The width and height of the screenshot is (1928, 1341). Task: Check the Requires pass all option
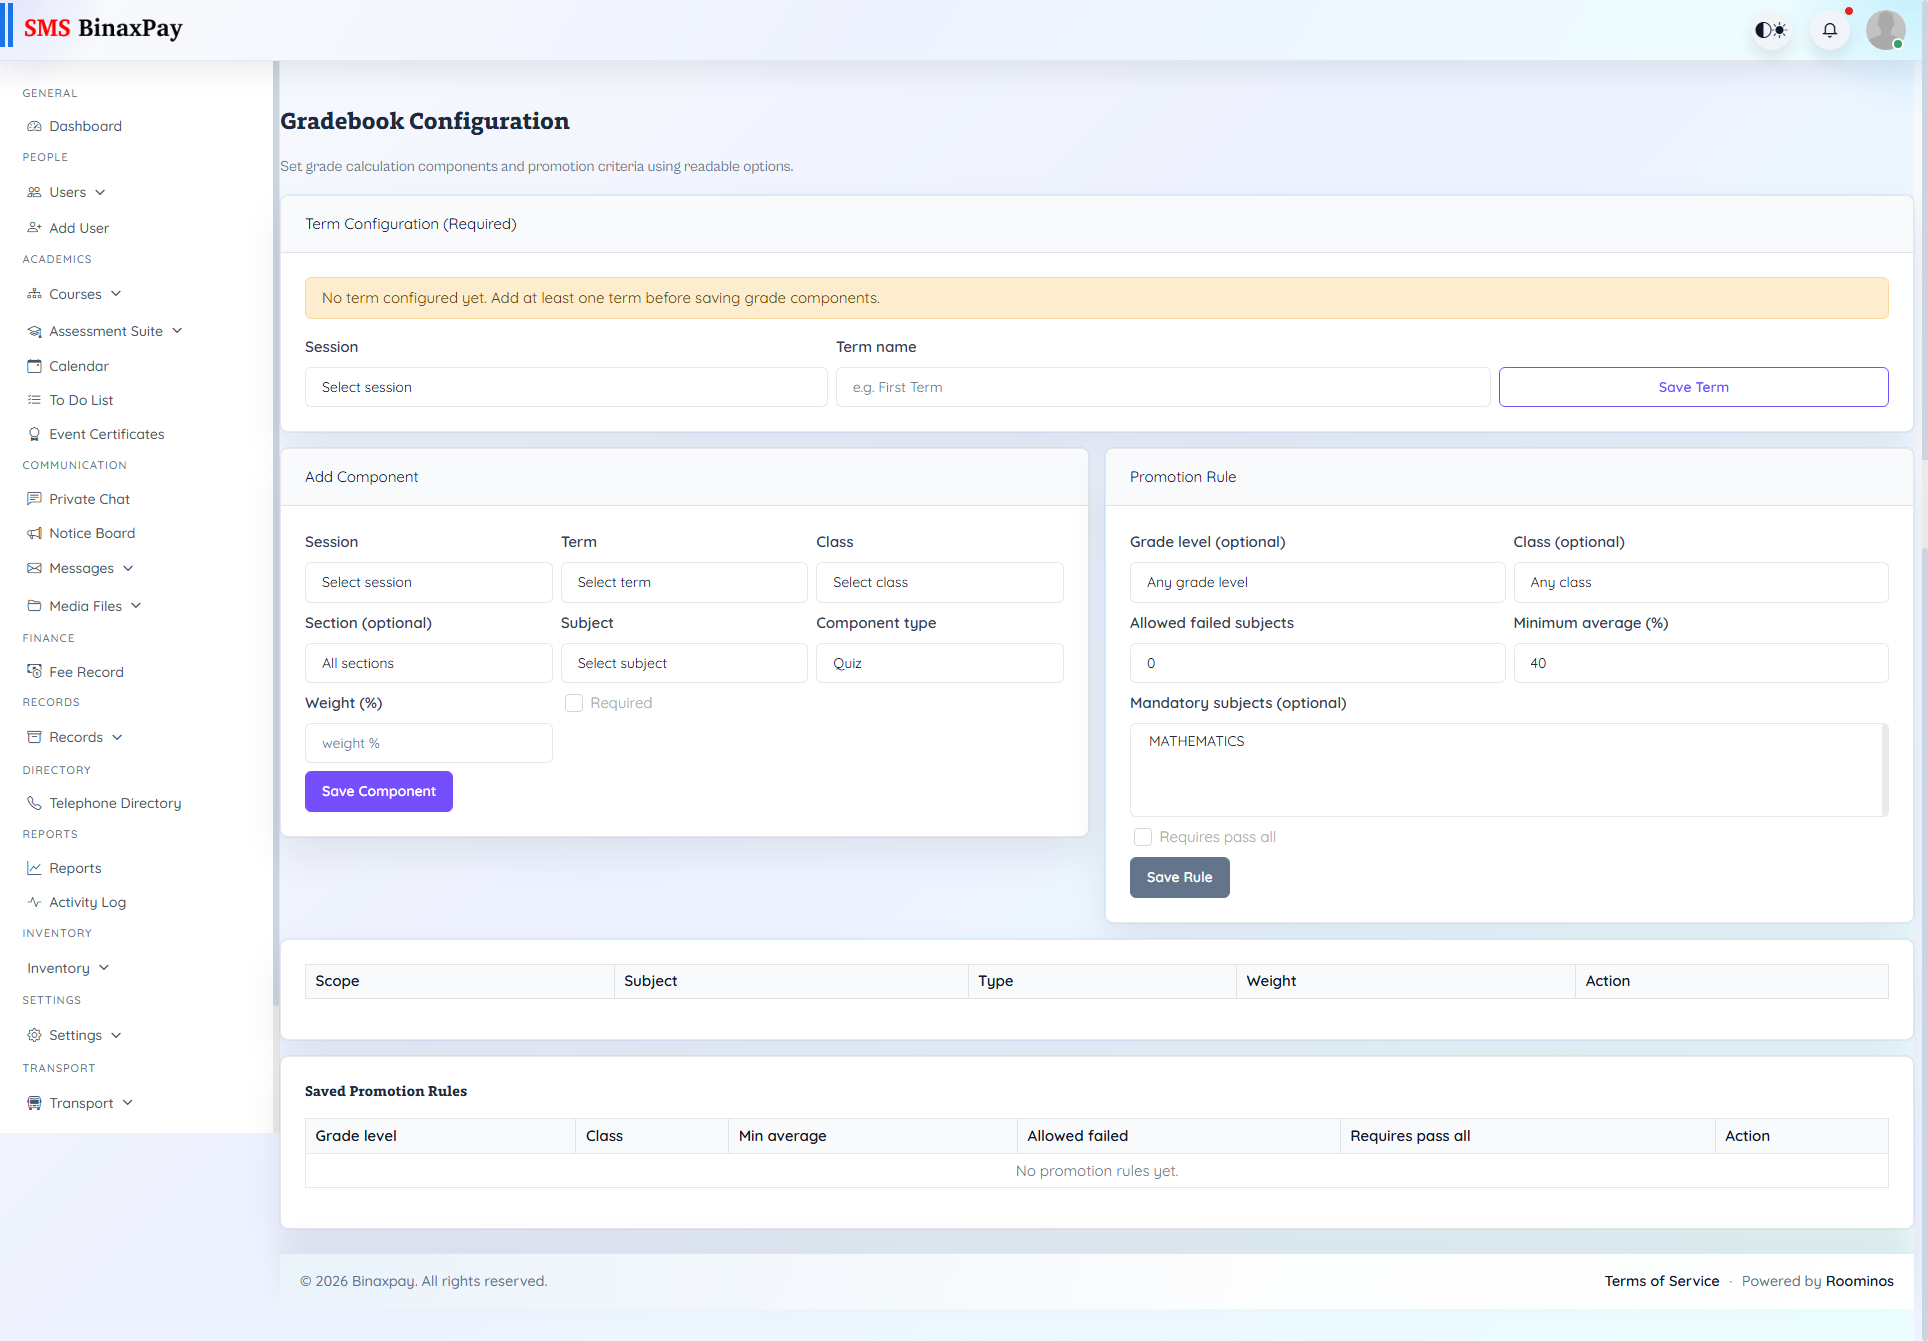coord(1142,836)
